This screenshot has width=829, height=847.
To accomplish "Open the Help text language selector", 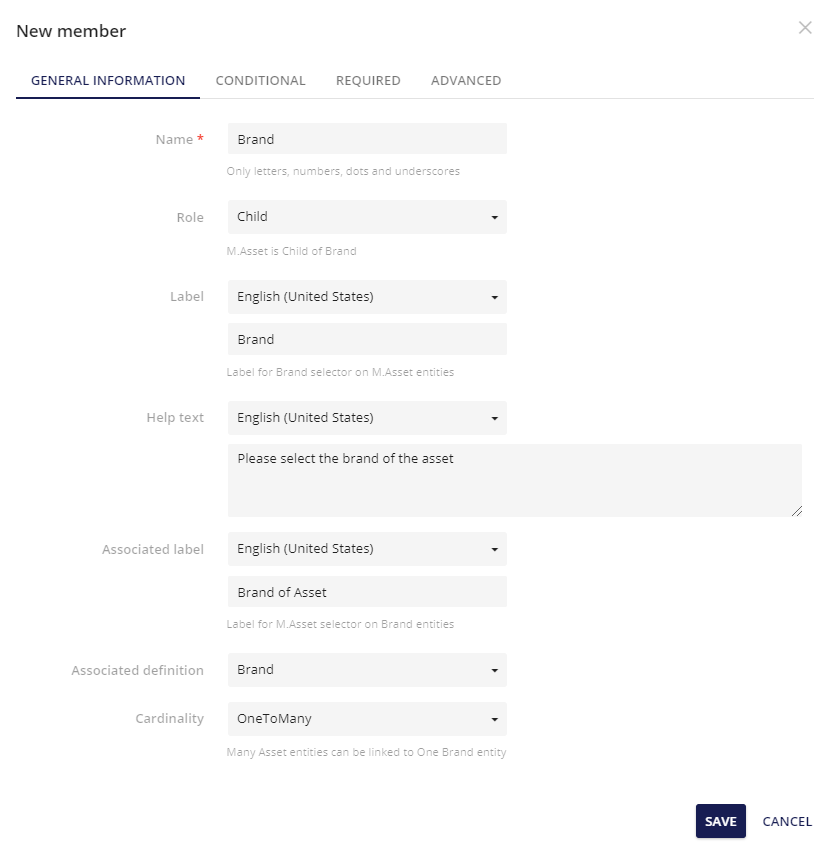I will [366, 418].
